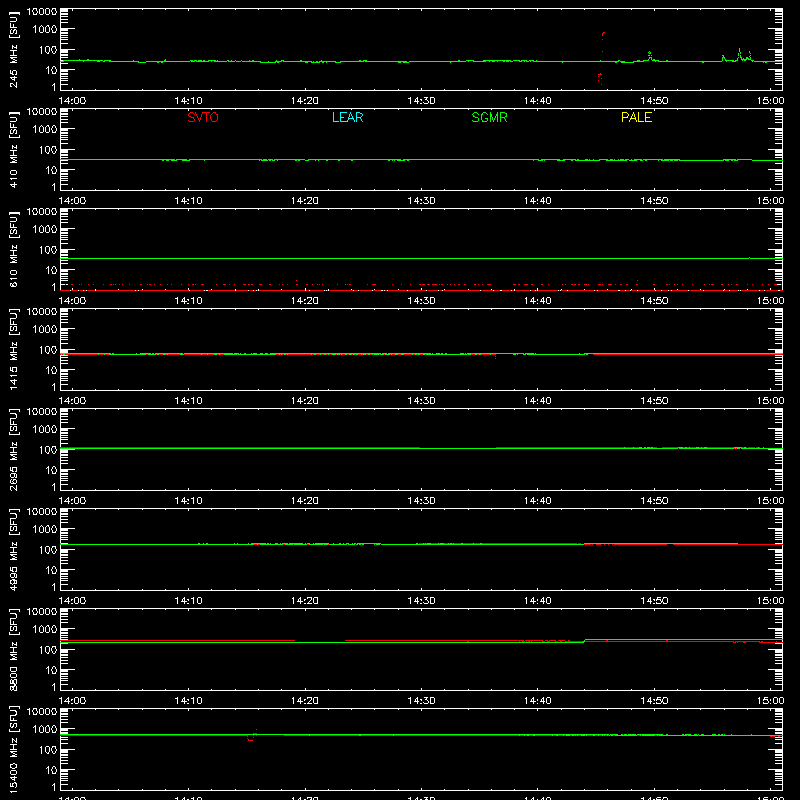The width and height of the screenshot is (800, 800).
Task: Click 14:10 time label below 610 MHz plot
Action: [x=188, y=301]
